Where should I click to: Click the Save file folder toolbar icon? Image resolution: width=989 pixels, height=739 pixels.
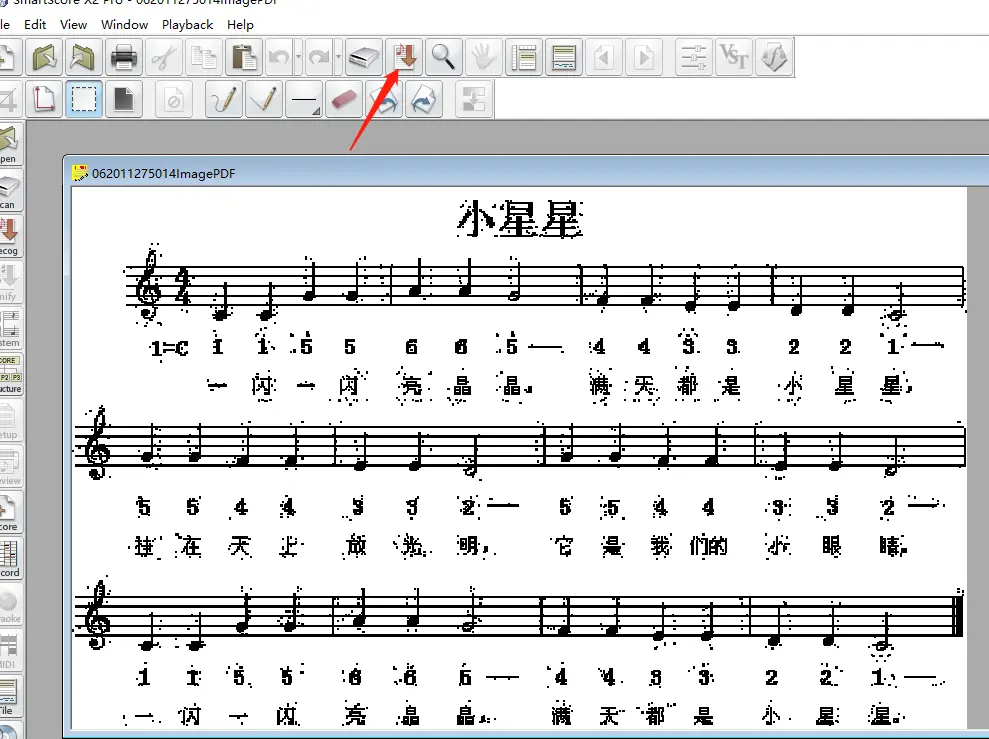(x=83, y=57)
